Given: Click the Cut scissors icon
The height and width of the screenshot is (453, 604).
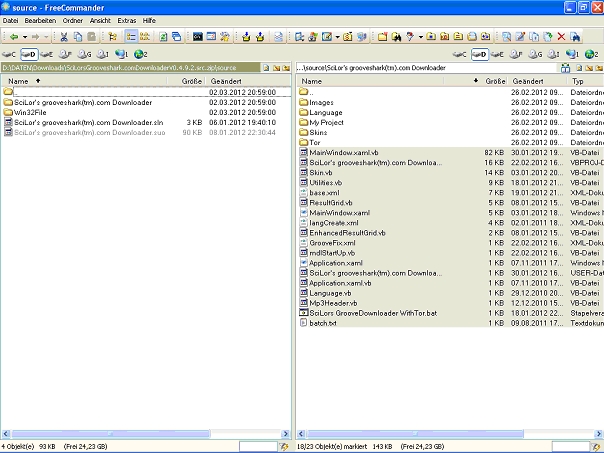Looking at the screenshot, I should [x=64, y=37].
